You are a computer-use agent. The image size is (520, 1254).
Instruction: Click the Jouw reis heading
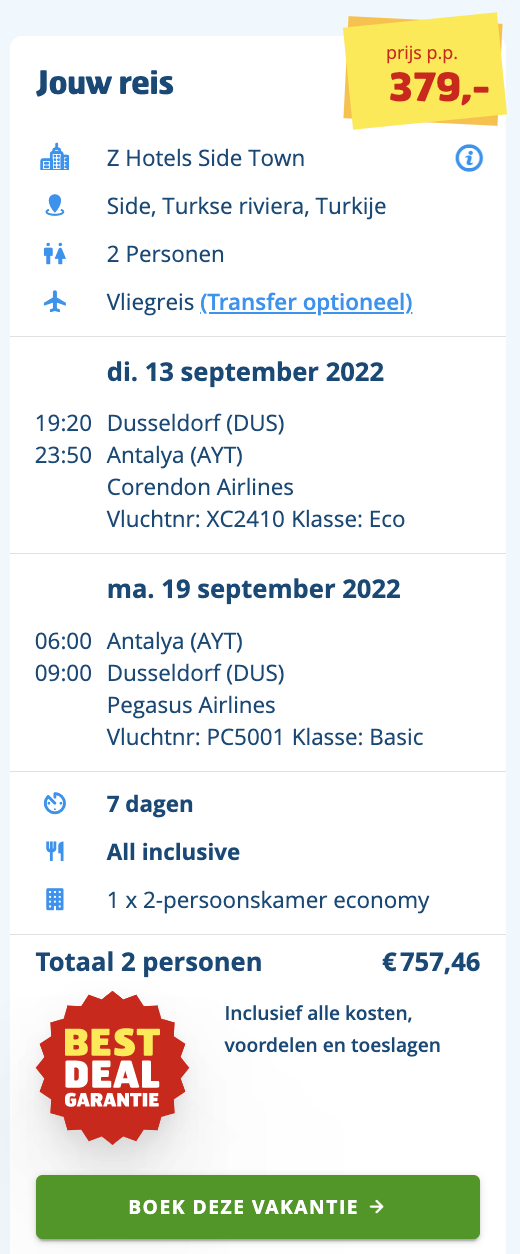(105, 83)
